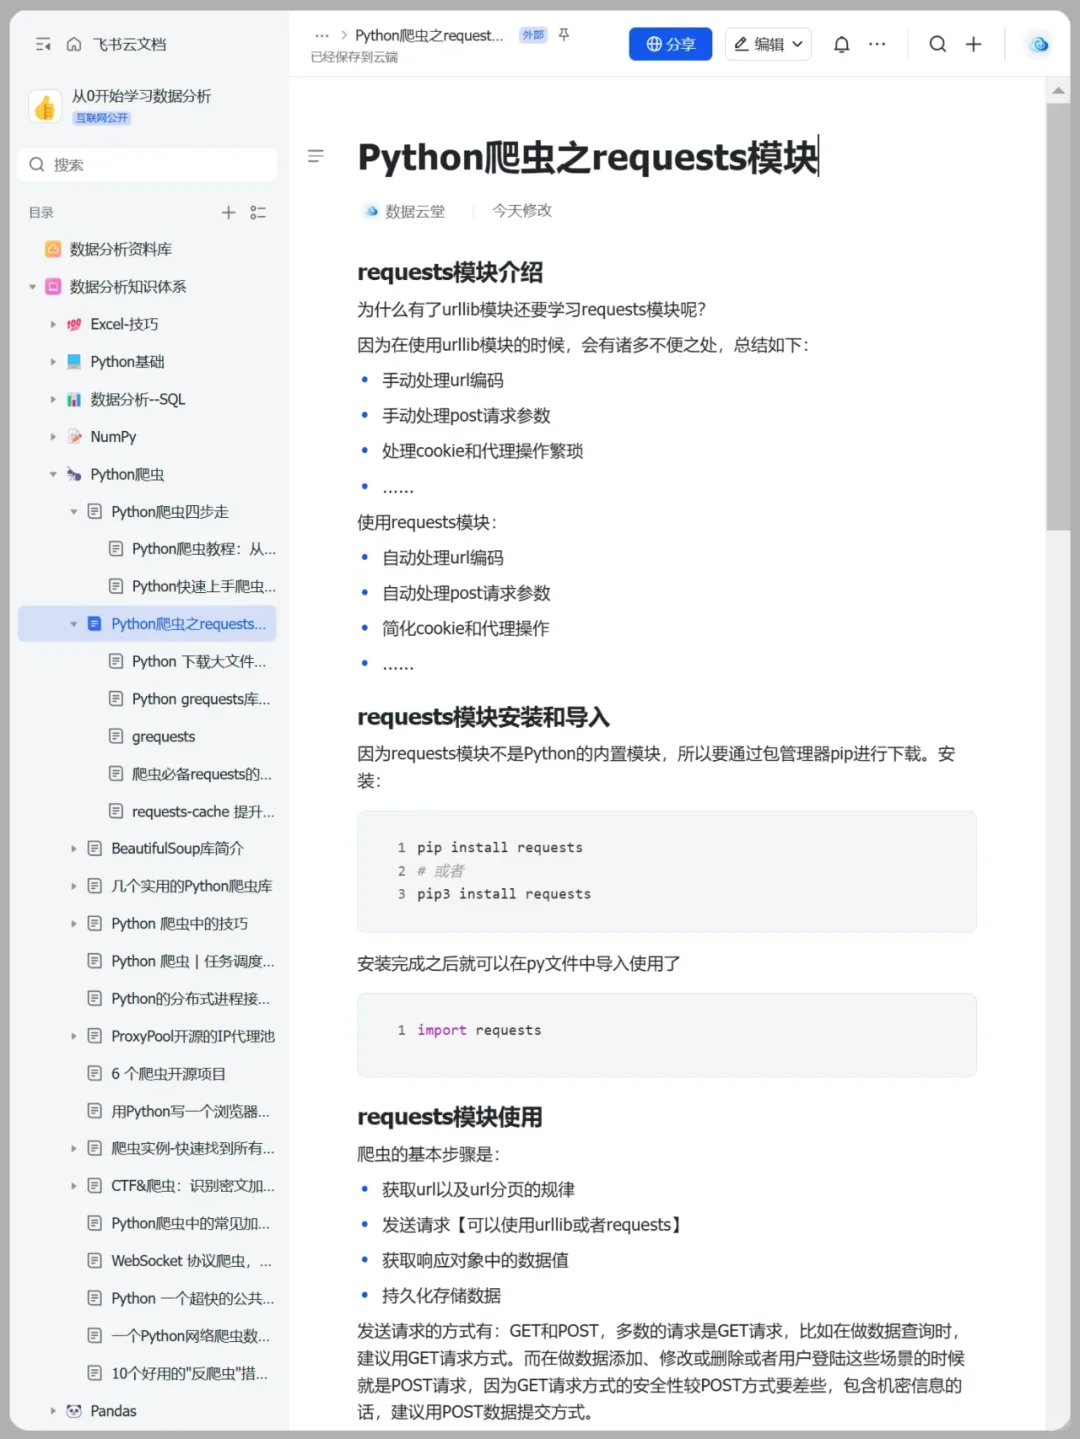The image size is (1080, 1439).
Task: Open notifications via the bell icon
Action: coord(841,44)
